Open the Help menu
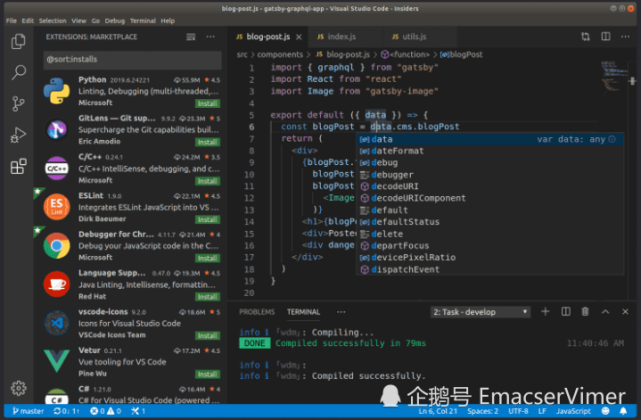 [x=168, y=21]
